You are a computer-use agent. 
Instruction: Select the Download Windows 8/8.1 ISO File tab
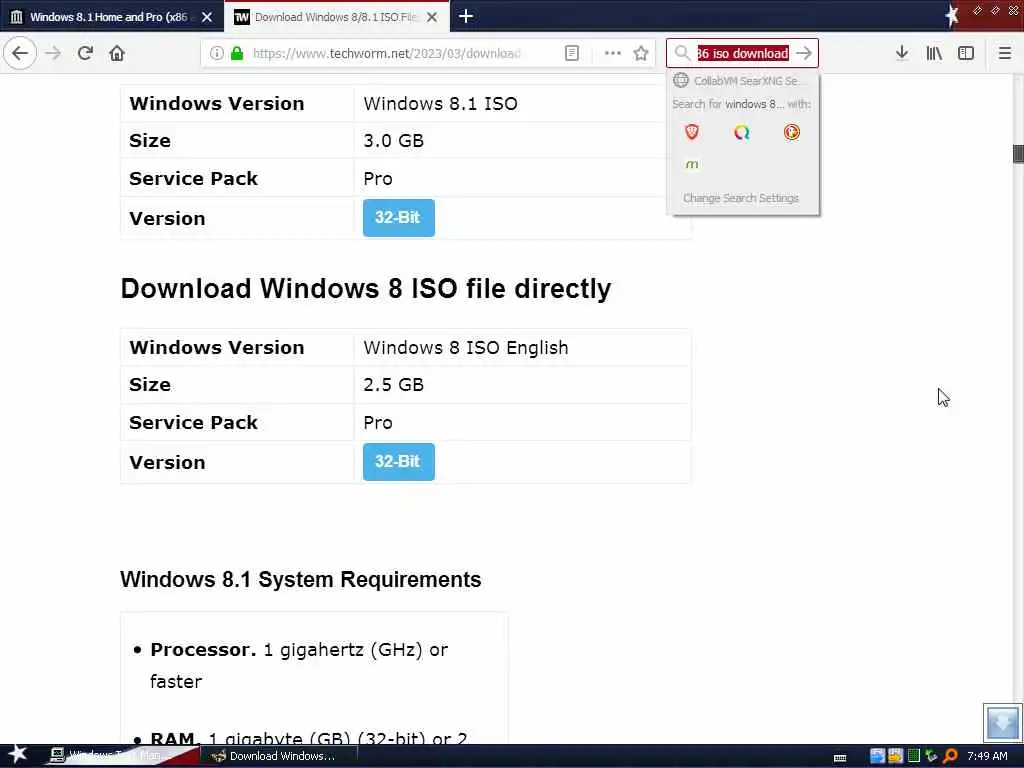[336, 17]
